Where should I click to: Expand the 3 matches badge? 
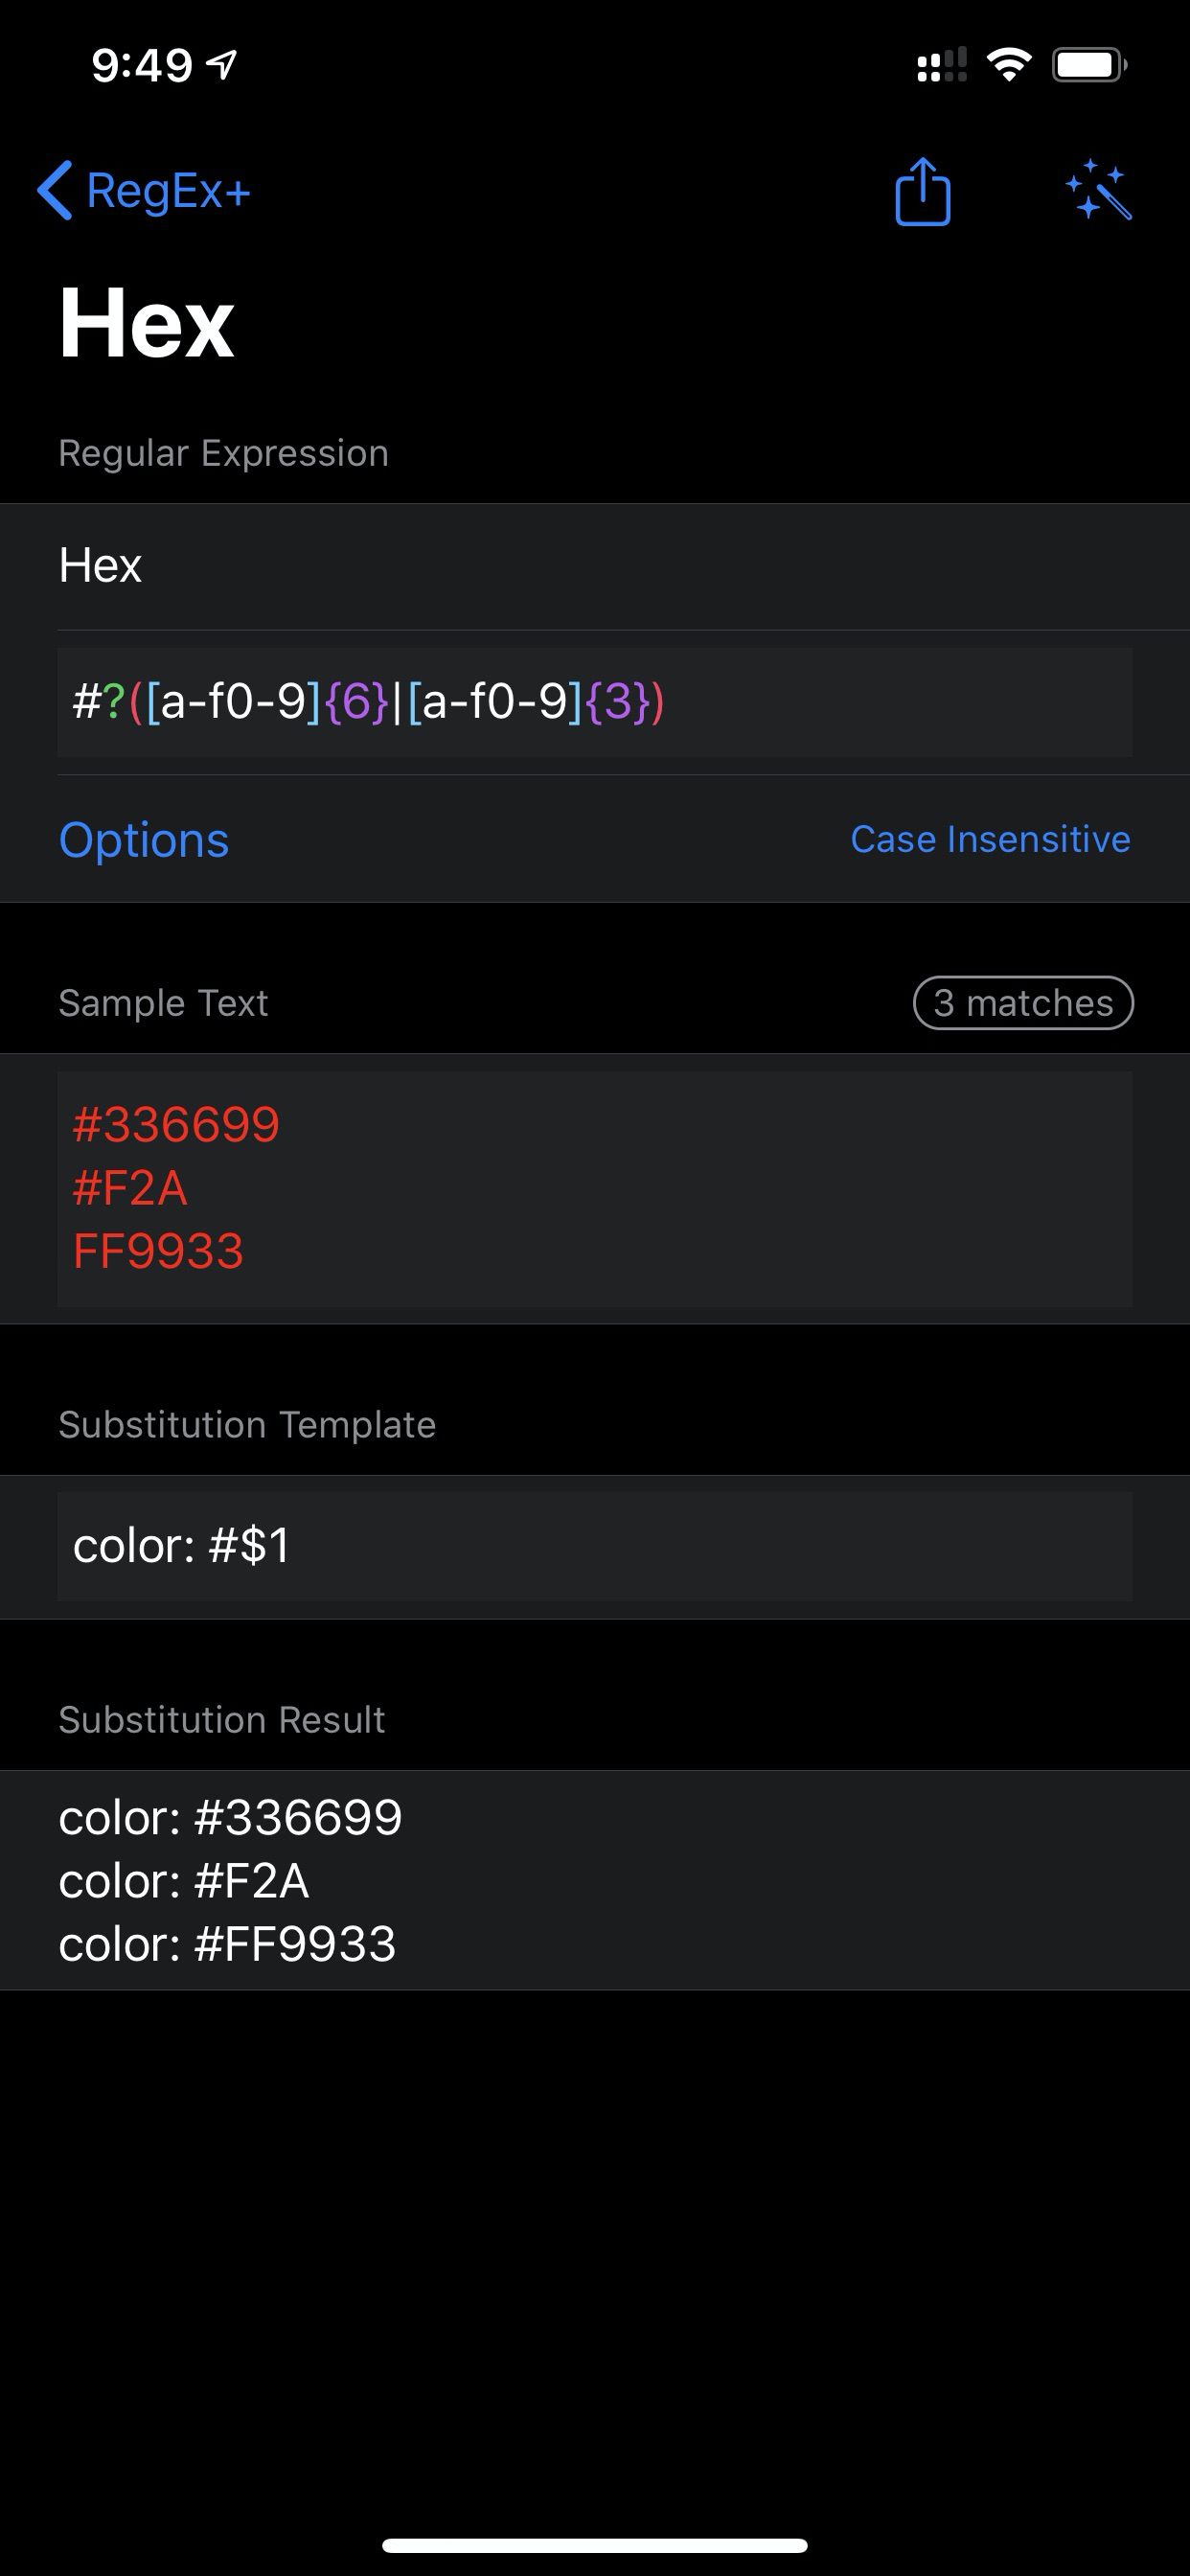(x=1023, y=1003)
